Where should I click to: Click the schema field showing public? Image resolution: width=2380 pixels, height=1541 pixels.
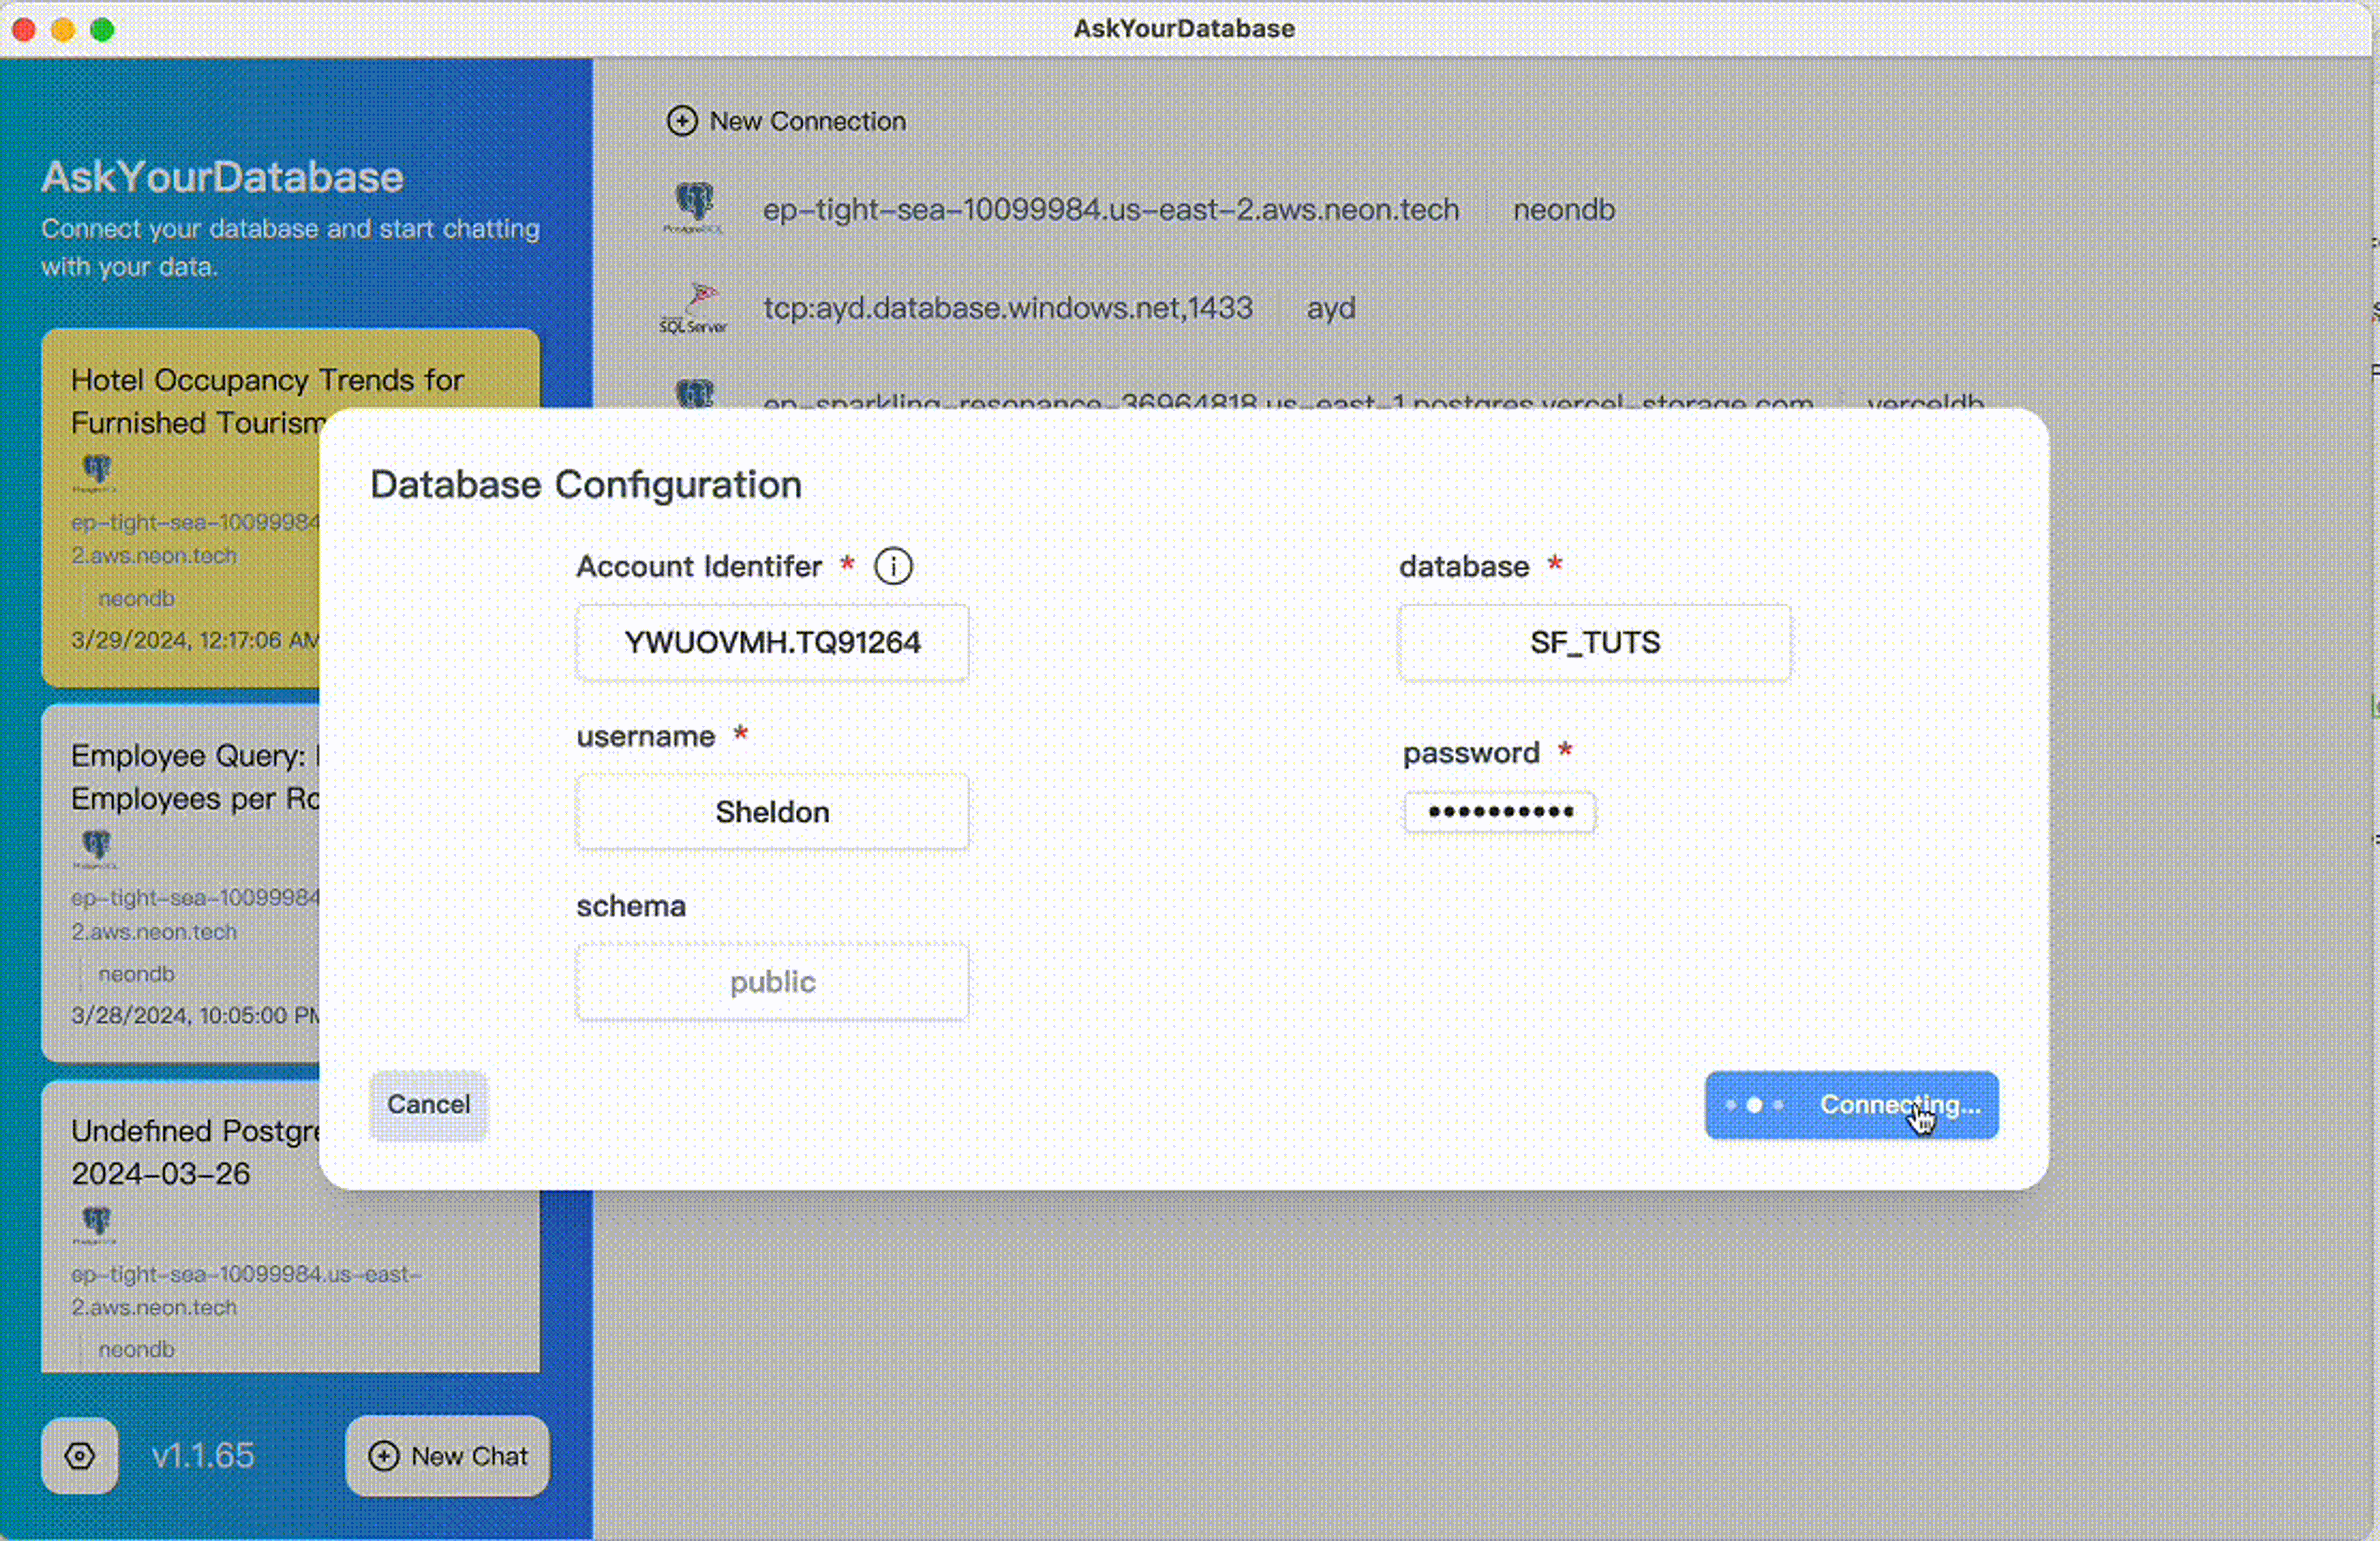772,982
